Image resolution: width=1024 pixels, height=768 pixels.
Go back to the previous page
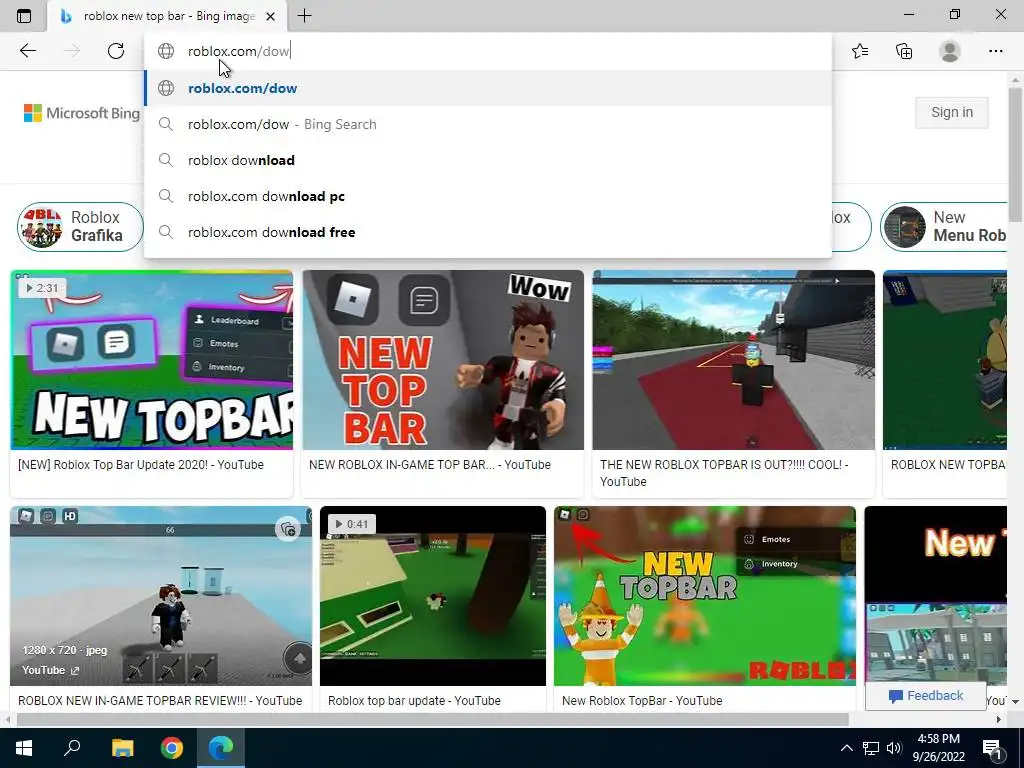point(27,51)
